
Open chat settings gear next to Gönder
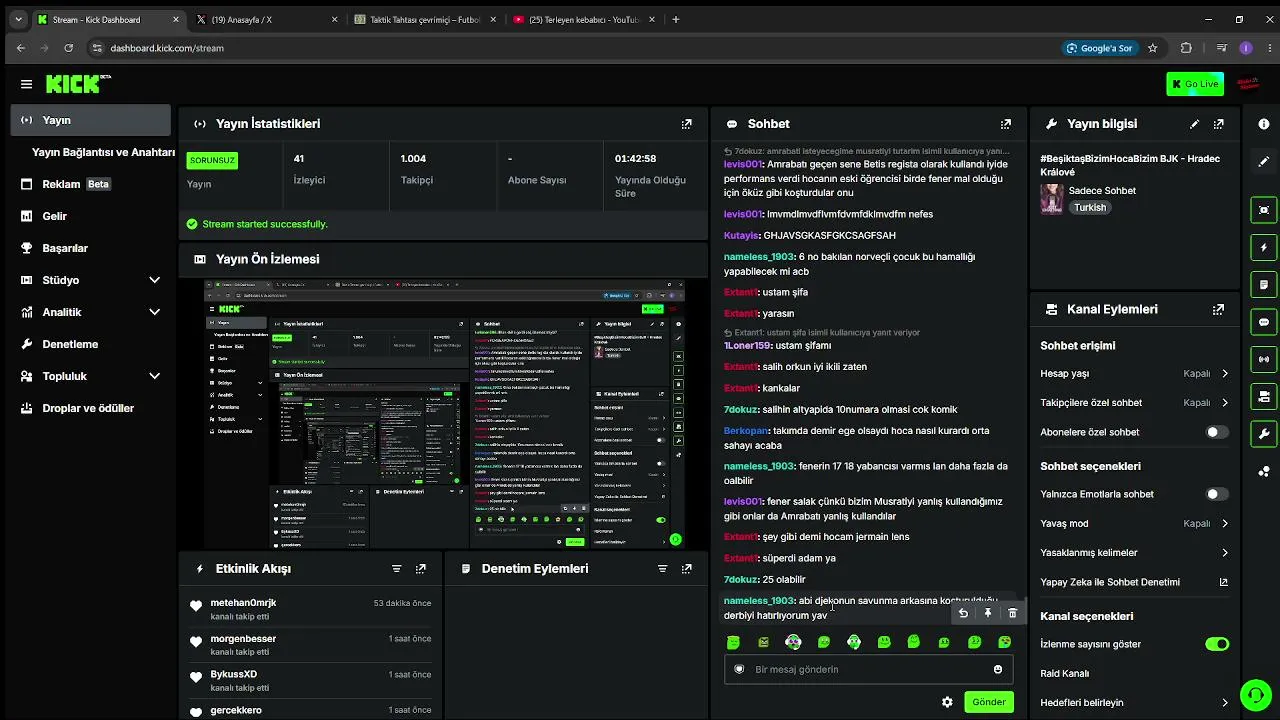click(947, 702)
